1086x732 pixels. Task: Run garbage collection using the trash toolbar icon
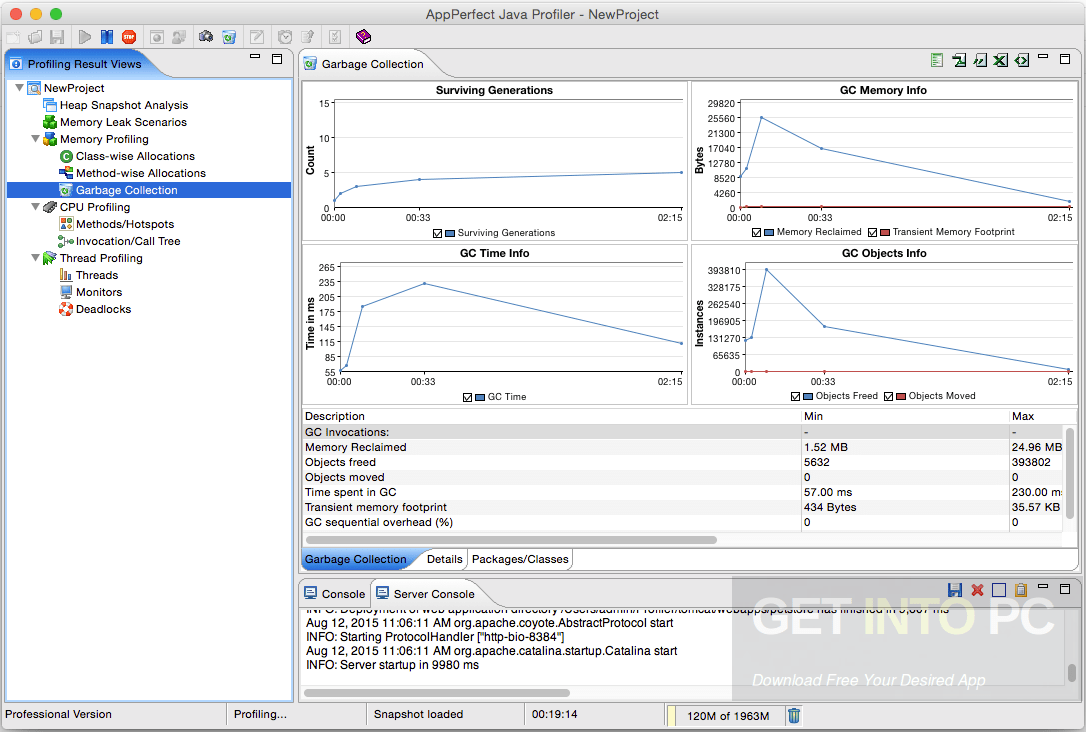tap(229, 37)
